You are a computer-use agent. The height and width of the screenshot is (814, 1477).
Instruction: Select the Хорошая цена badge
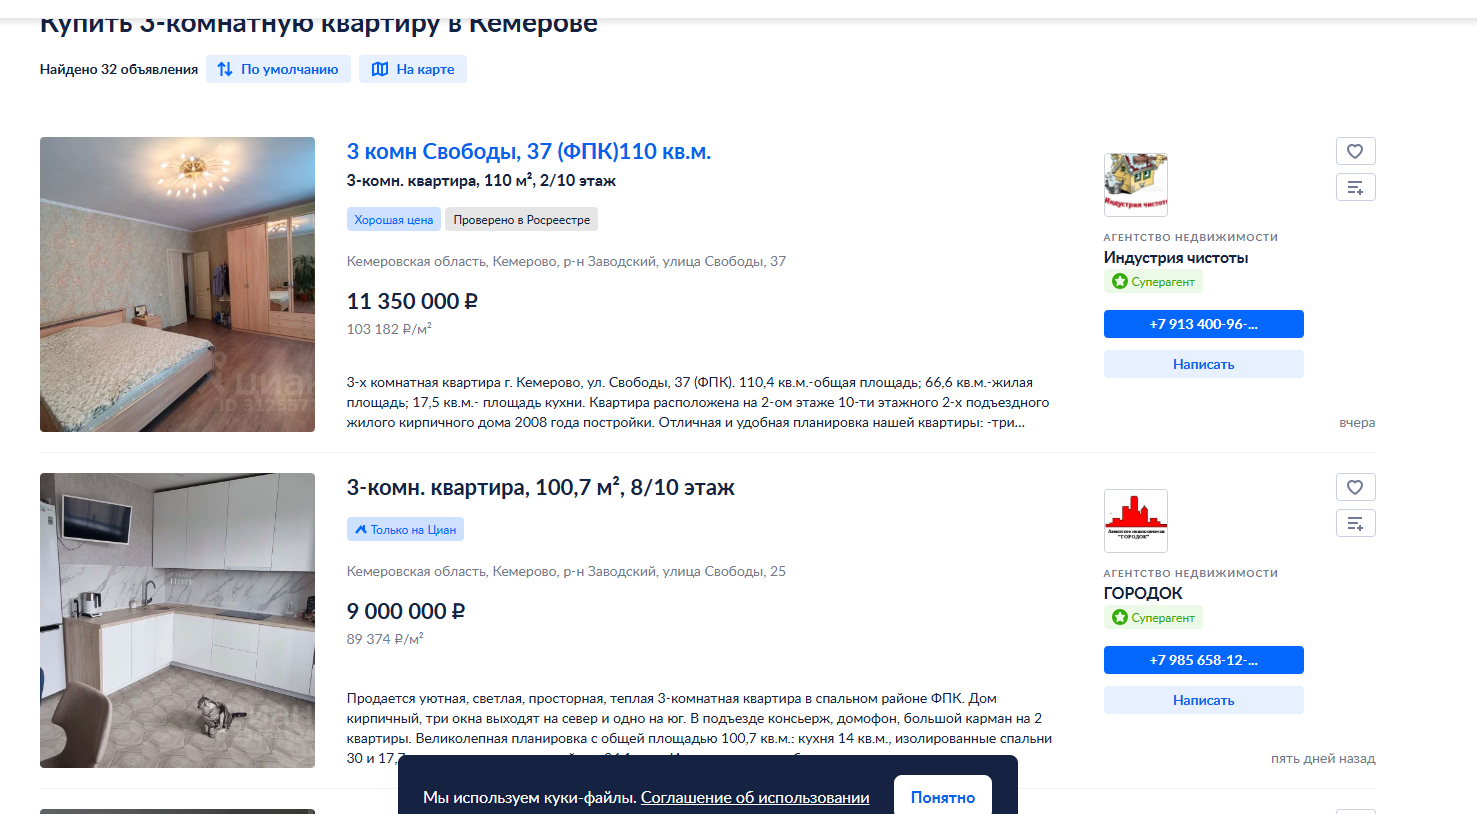point(394,219)
